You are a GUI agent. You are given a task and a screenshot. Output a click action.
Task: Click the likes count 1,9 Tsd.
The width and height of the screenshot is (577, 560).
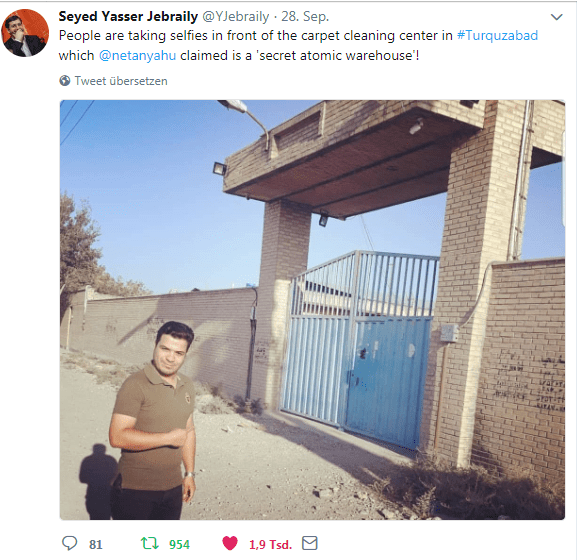click(270, 545)
